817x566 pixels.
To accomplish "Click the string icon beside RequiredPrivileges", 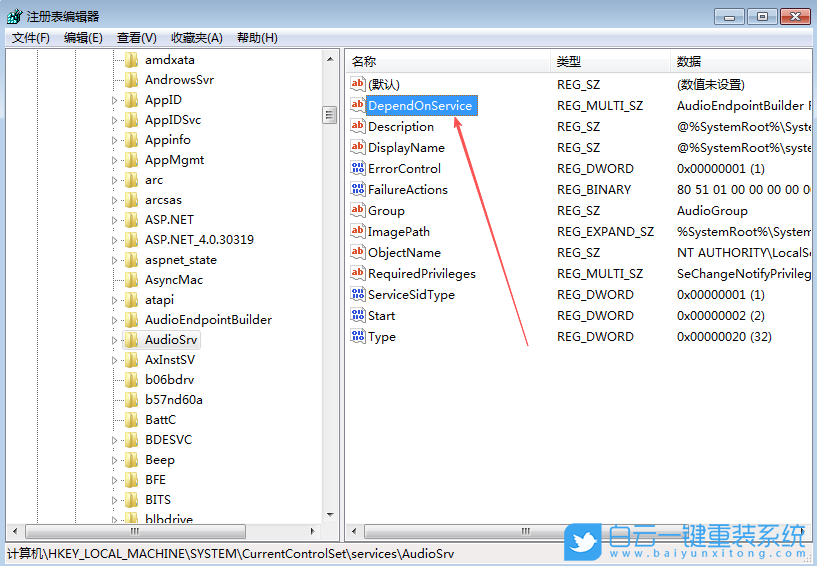I will [x=357, y=273].
